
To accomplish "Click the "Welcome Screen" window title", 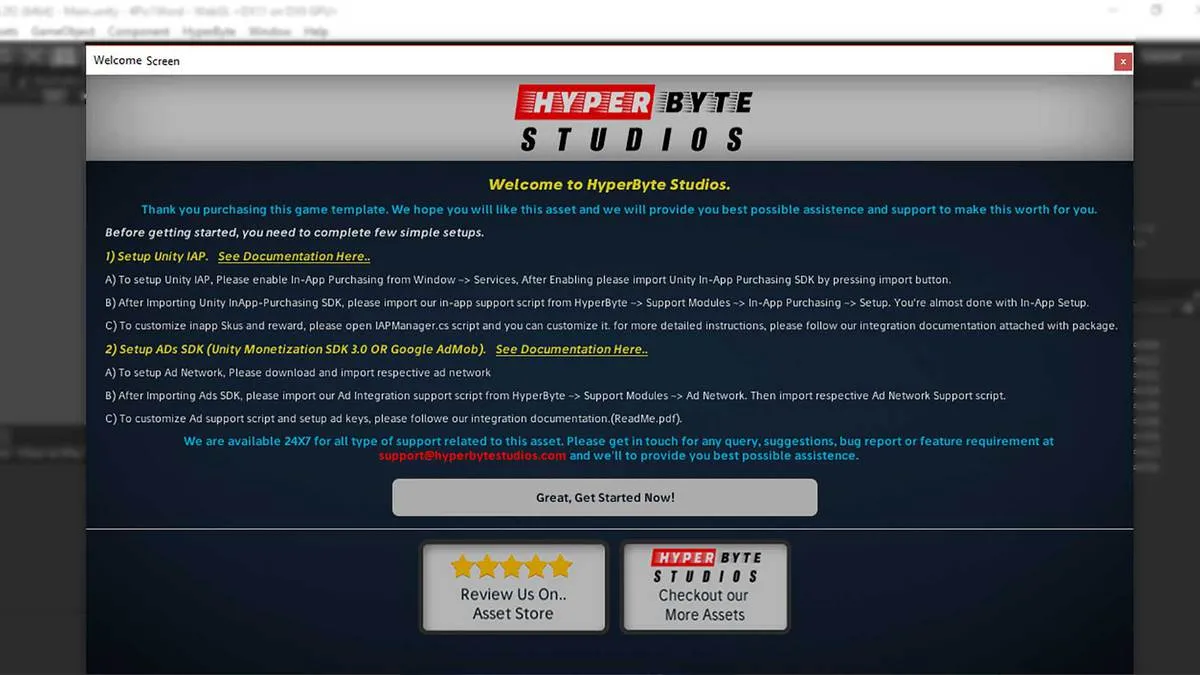I will (x=137, y=61).
